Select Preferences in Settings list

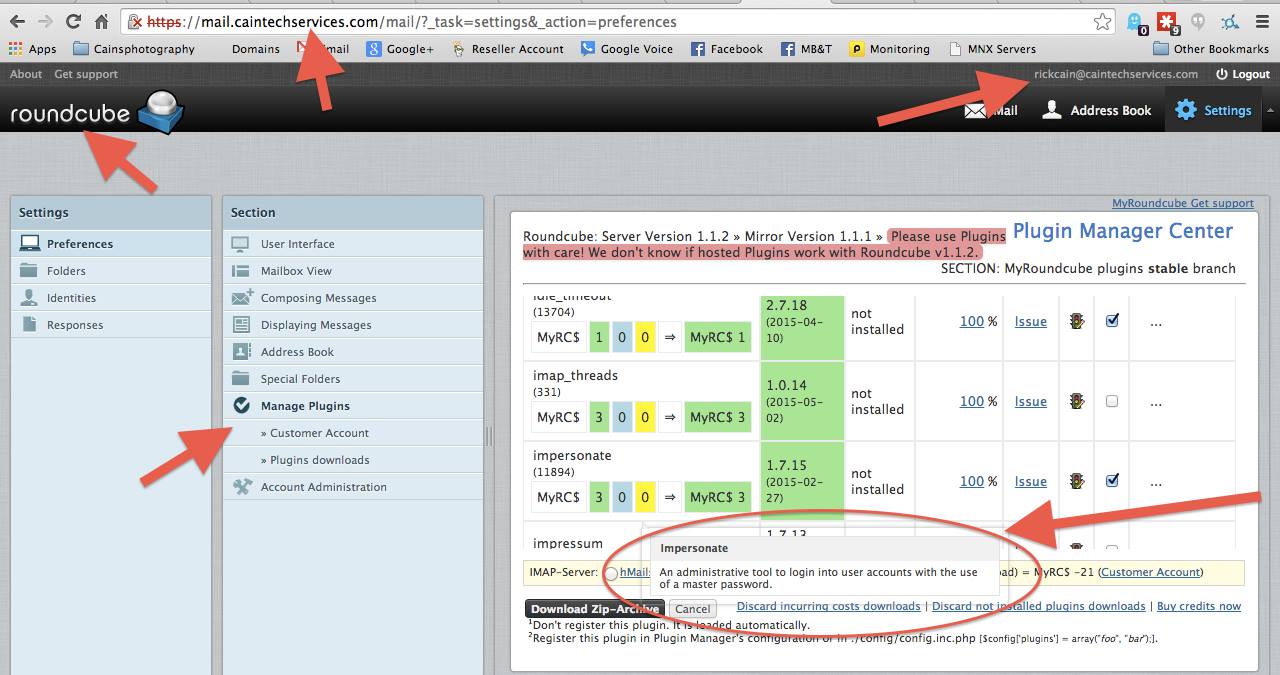tap(111, 244)
